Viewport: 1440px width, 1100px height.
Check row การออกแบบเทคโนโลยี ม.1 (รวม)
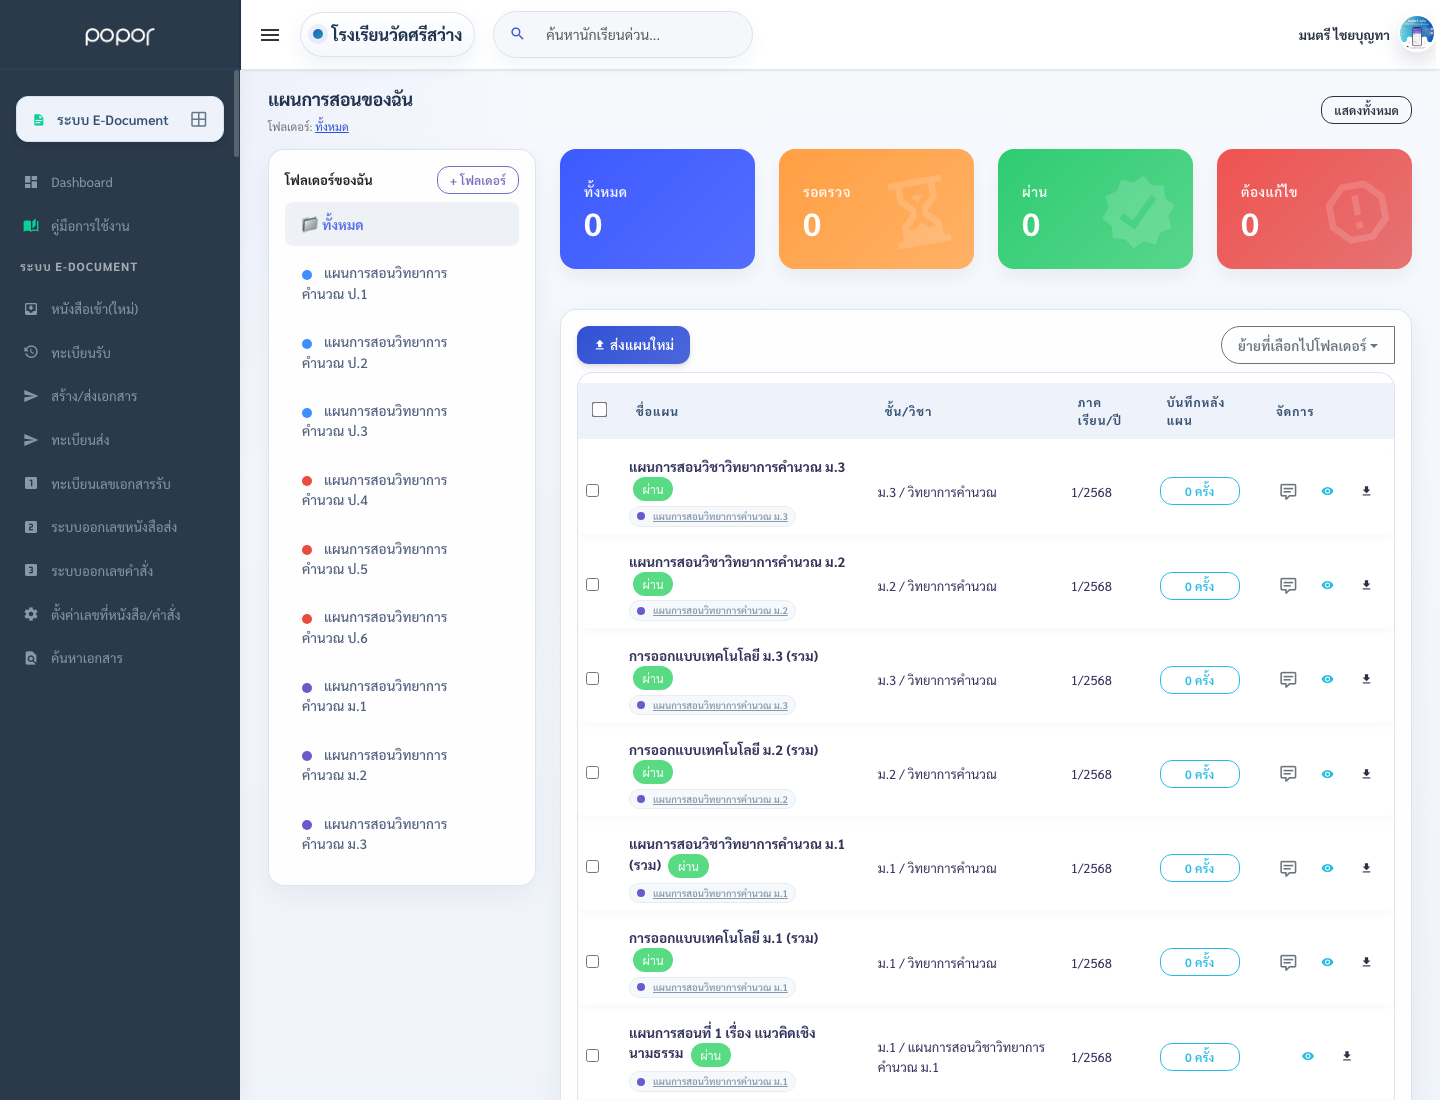(593, 961)
